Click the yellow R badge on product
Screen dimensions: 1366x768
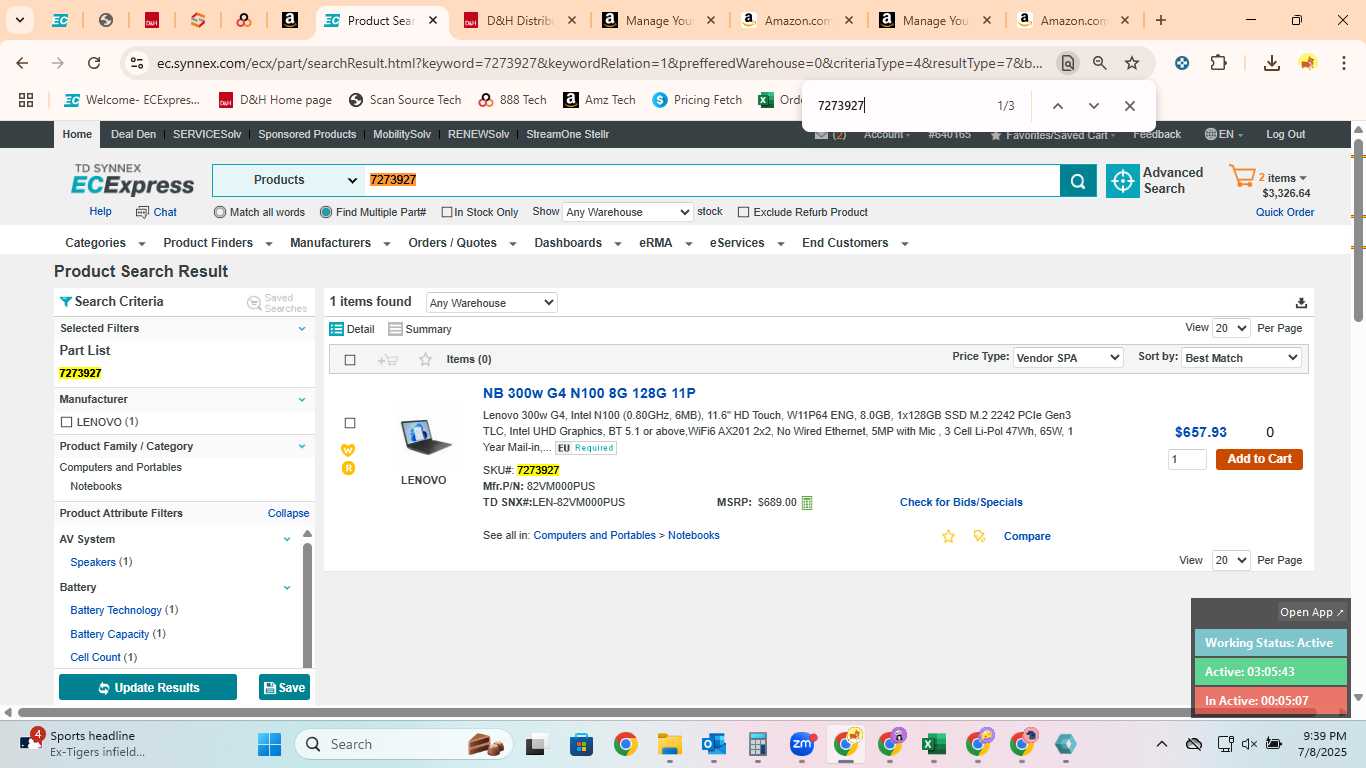(x=348, y=468)
